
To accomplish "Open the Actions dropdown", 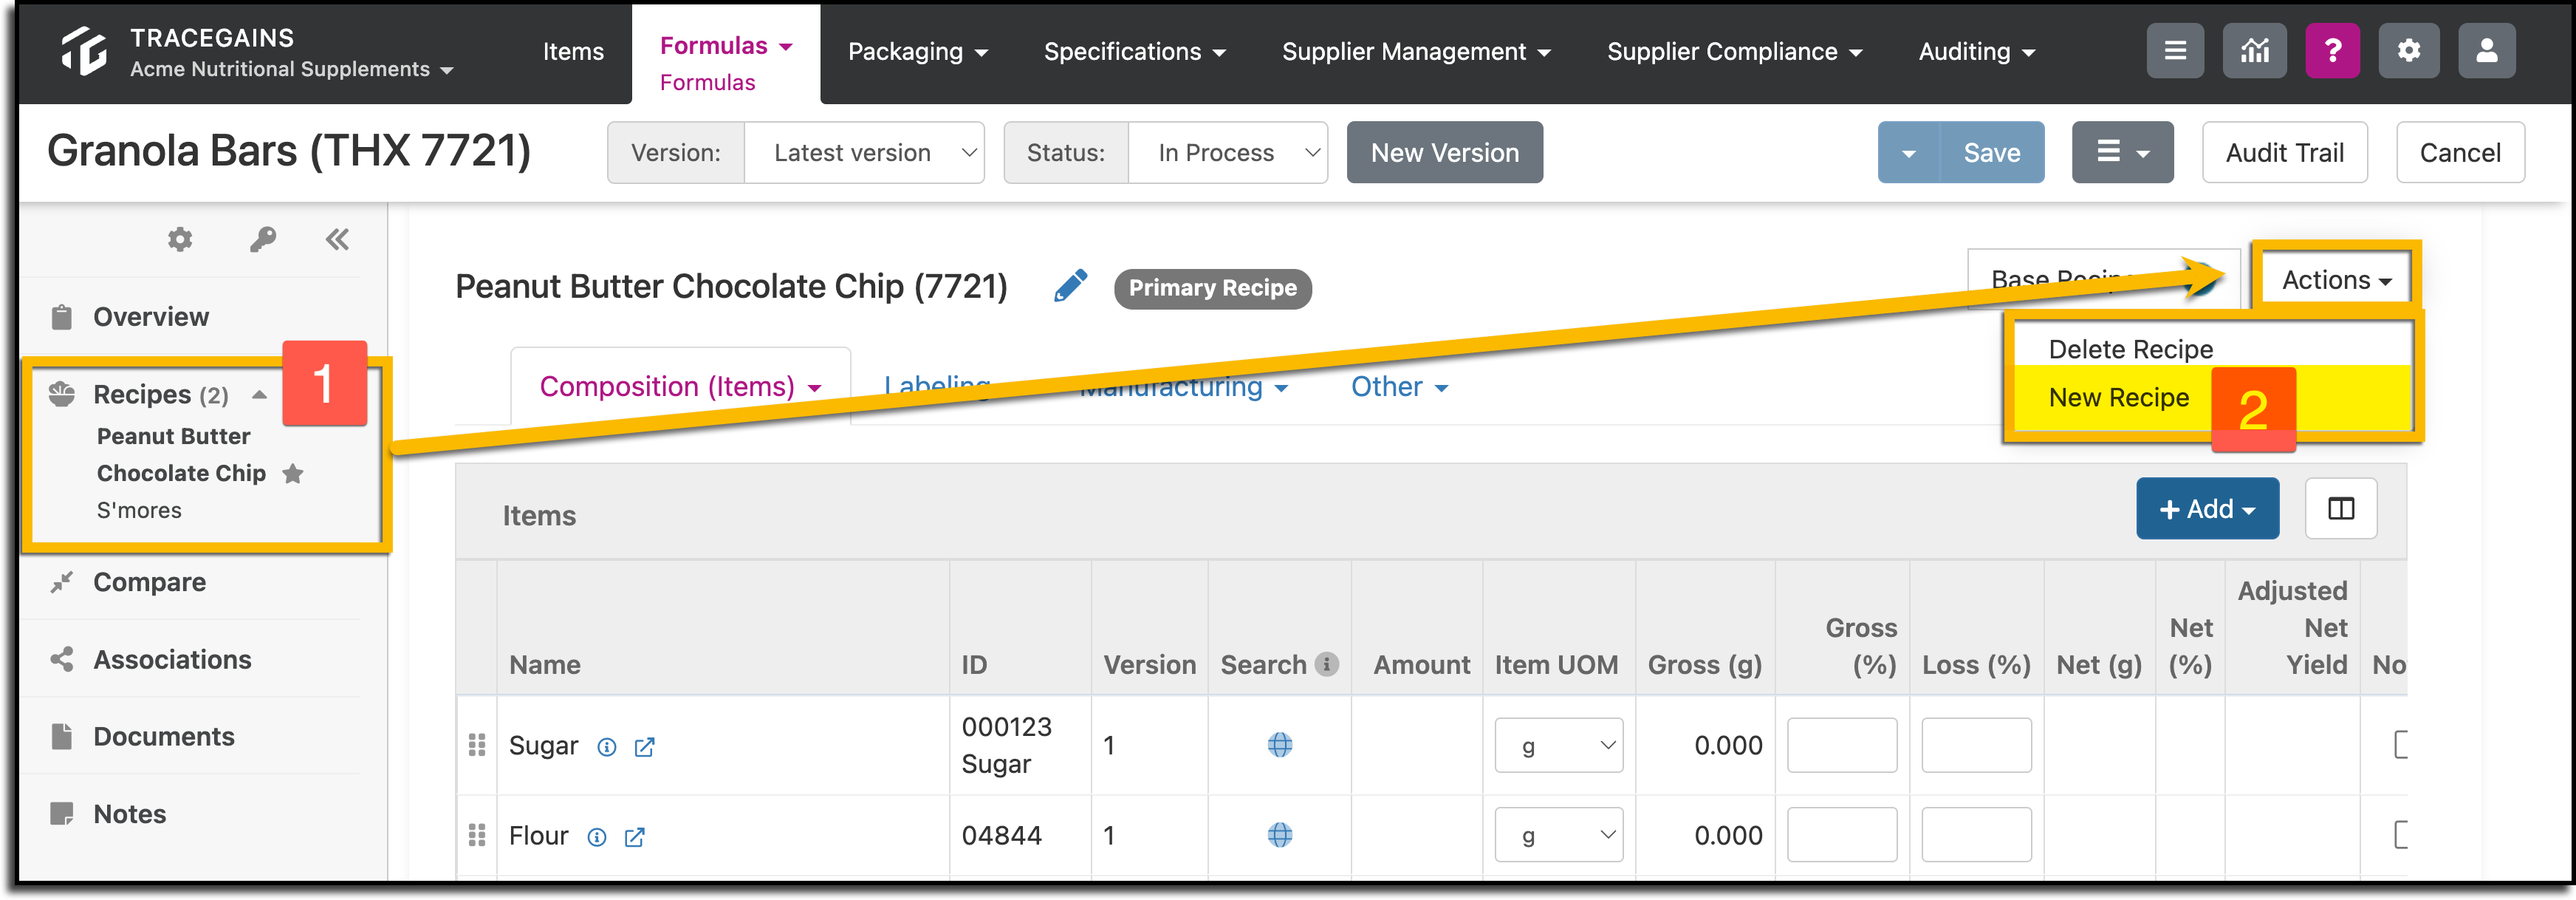I will pyautogui.click(x=2335, y=280).
